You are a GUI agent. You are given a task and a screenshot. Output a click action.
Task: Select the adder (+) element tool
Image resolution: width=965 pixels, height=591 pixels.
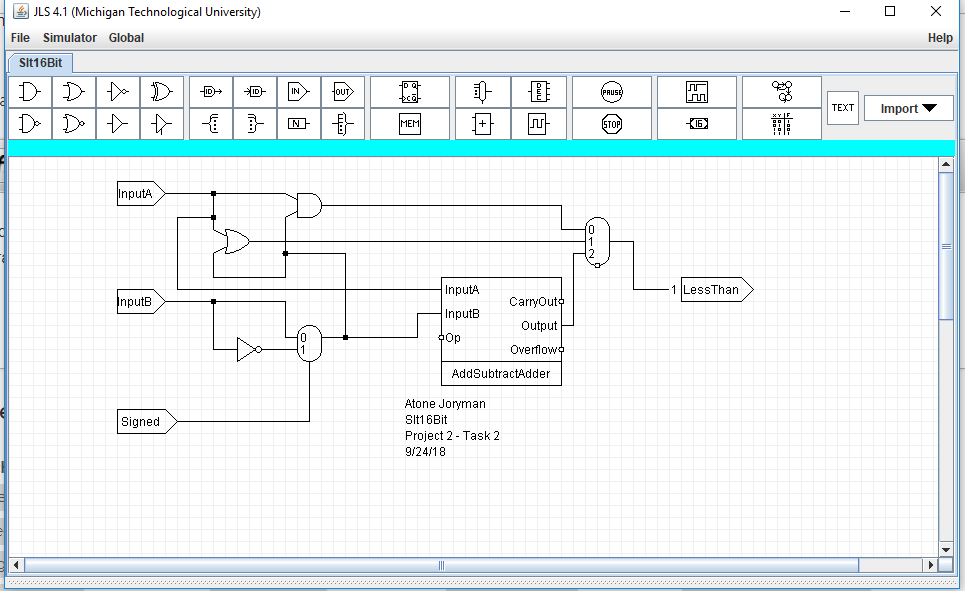point(482,124)
